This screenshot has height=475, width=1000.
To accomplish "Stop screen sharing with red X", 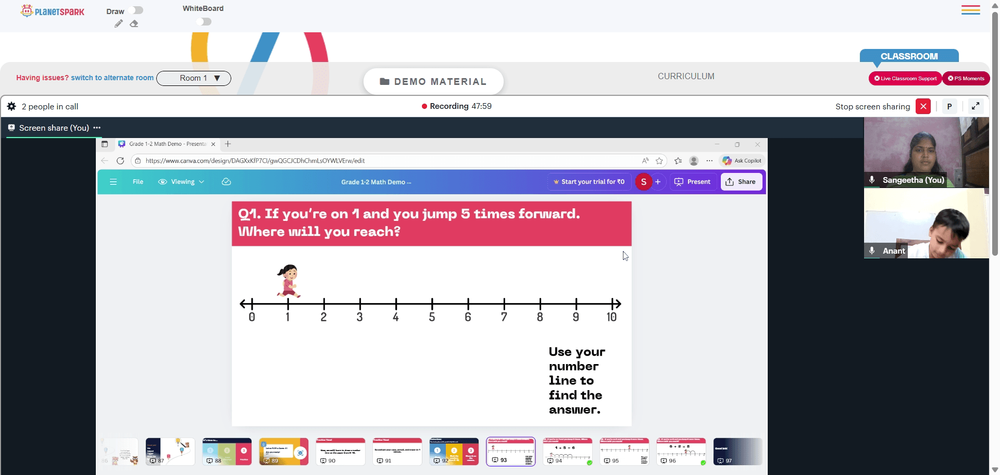I will 923,106.
